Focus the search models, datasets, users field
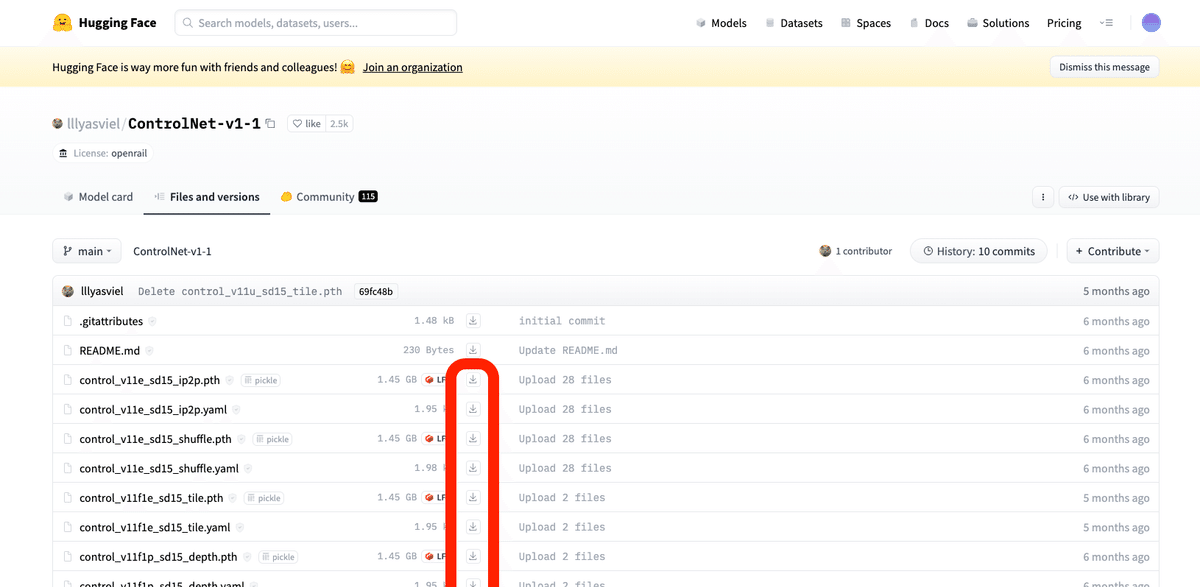 [x=315, y=23]
